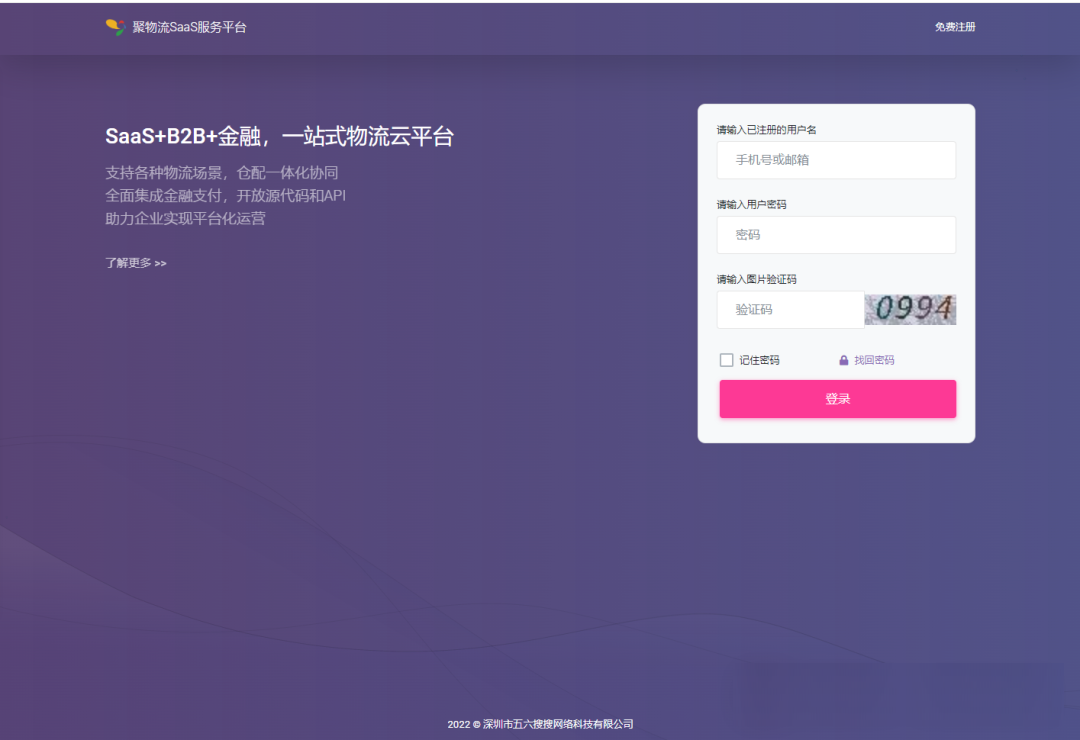Screen dimensions: 1080x740
Task: Click the 请输入用户密码 label
Action: pos(751,205)
